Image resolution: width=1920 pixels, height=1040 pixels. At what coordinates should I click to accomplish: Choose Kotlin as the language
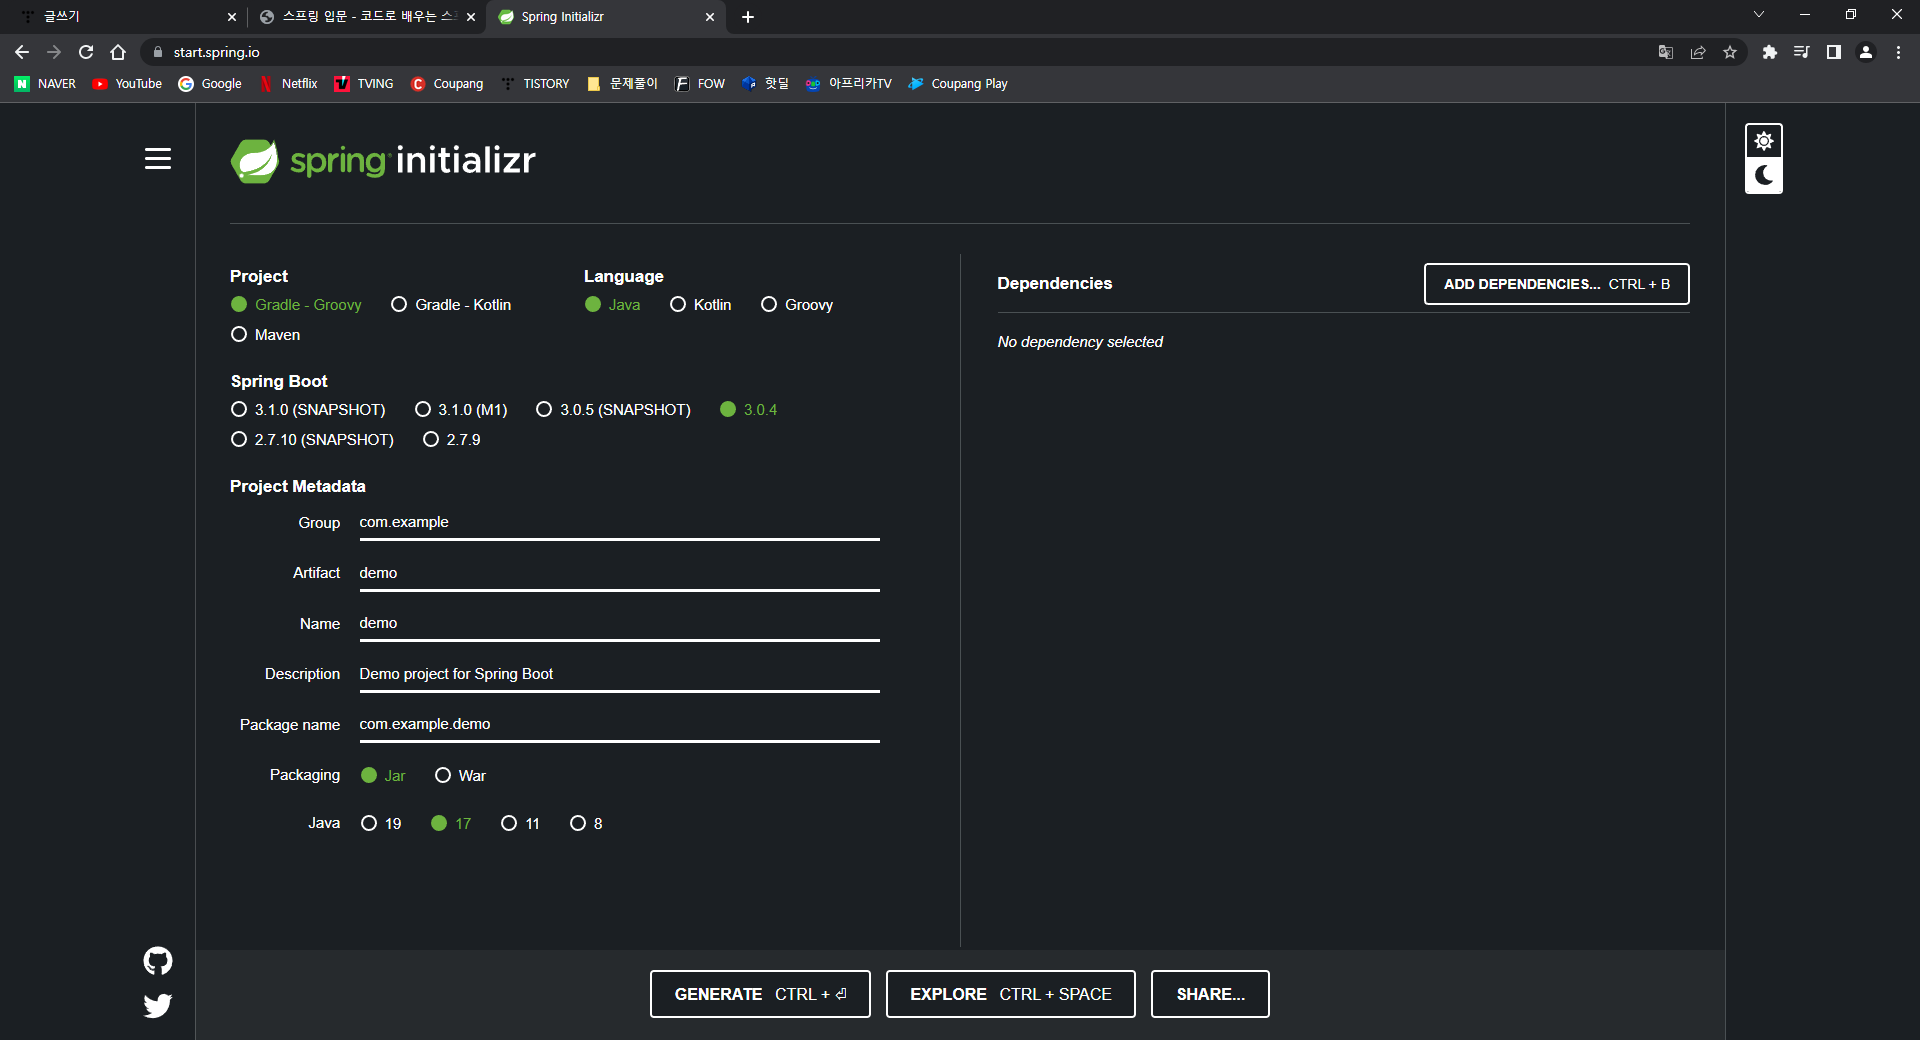pos(701,305)
